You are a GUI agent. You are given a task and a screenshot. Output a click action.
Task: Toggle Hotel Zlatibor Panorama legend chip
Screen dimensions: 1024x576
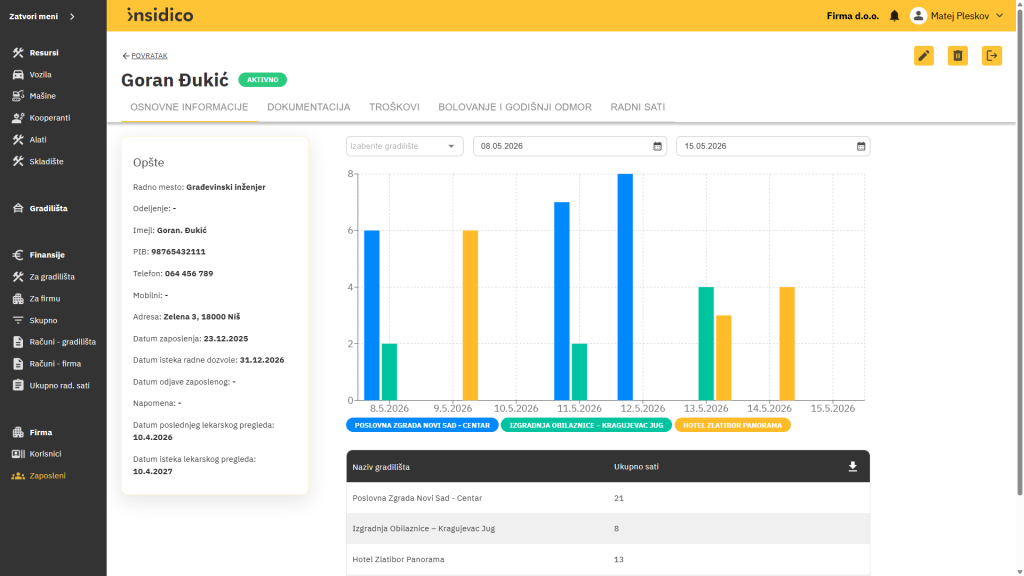pos(732,425)
